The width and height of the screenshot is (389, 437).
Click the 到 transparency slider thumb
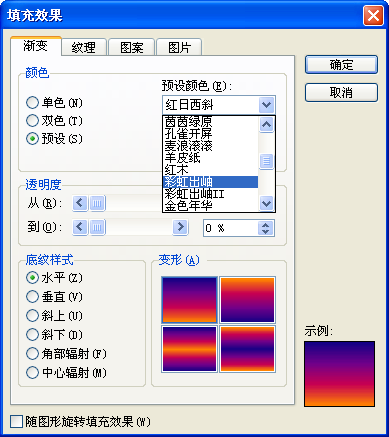point(98,227)
